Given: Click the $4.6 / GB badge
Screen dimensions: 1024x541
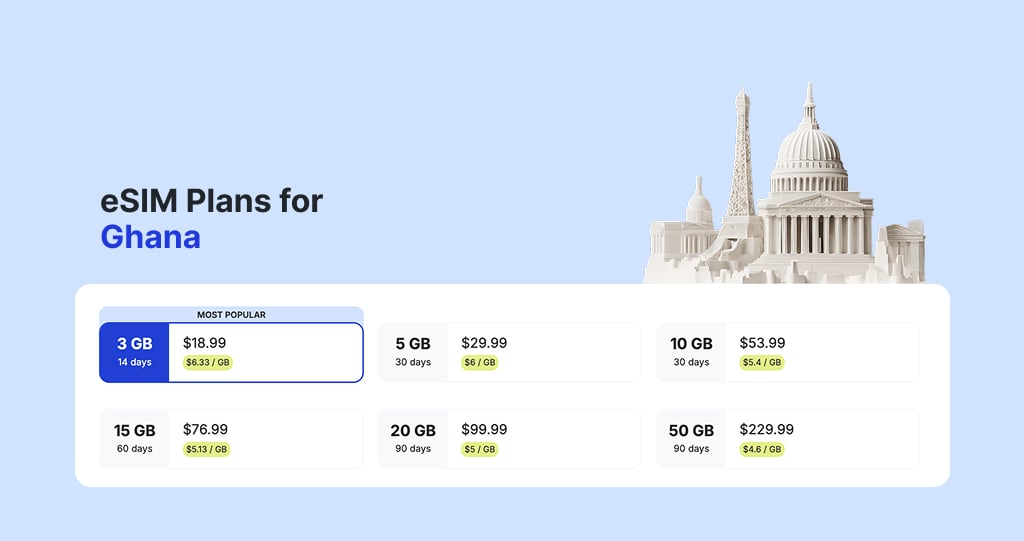Looking at the screenshot, I should (x=762, y=449).
